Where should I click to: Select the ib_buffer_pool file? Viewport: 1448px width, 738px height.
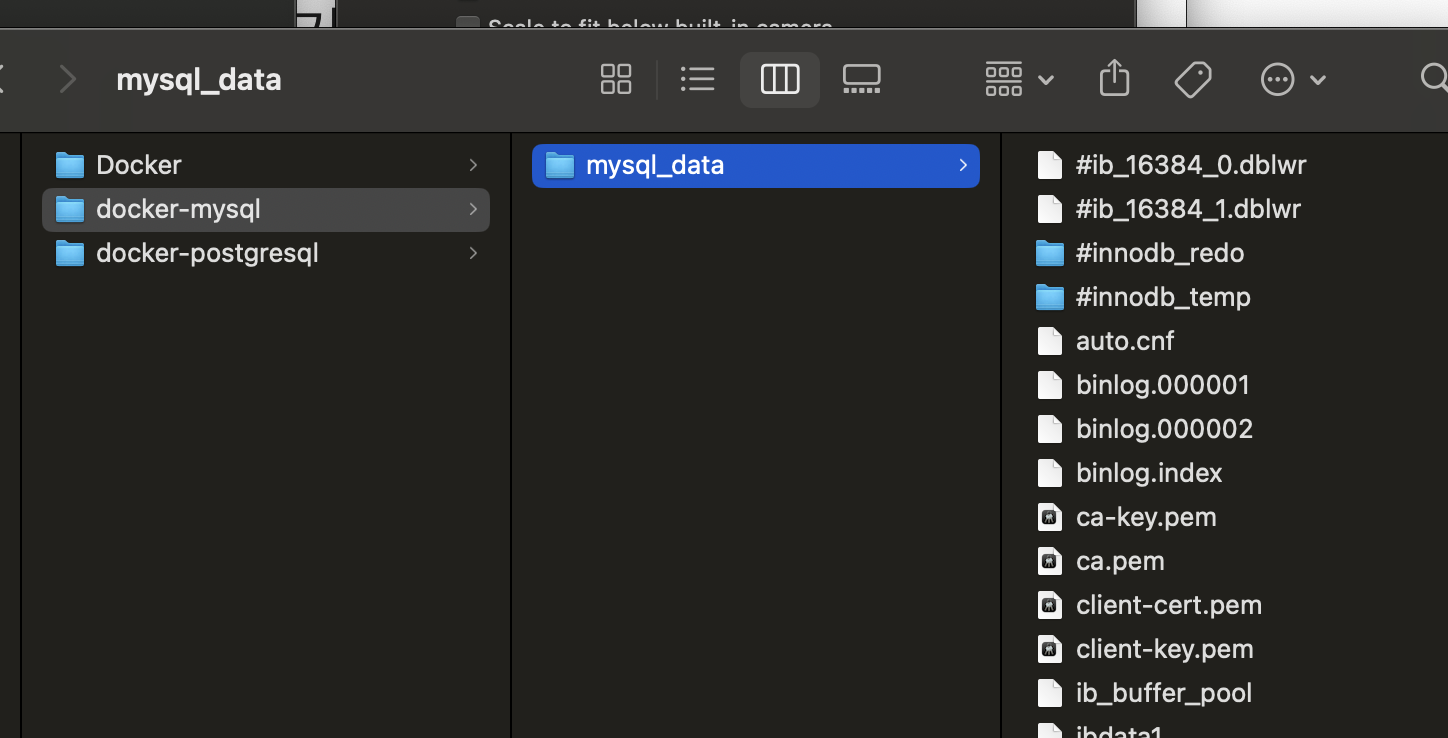[1164, 693]
